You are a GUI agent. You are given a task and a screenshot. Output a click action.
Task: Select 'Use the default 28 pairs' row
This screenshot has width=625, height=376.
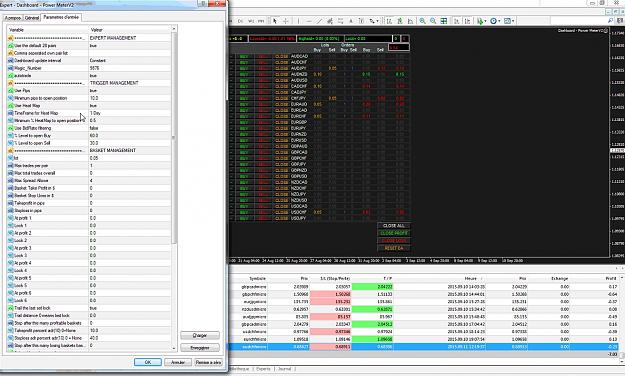click(89, 46)
